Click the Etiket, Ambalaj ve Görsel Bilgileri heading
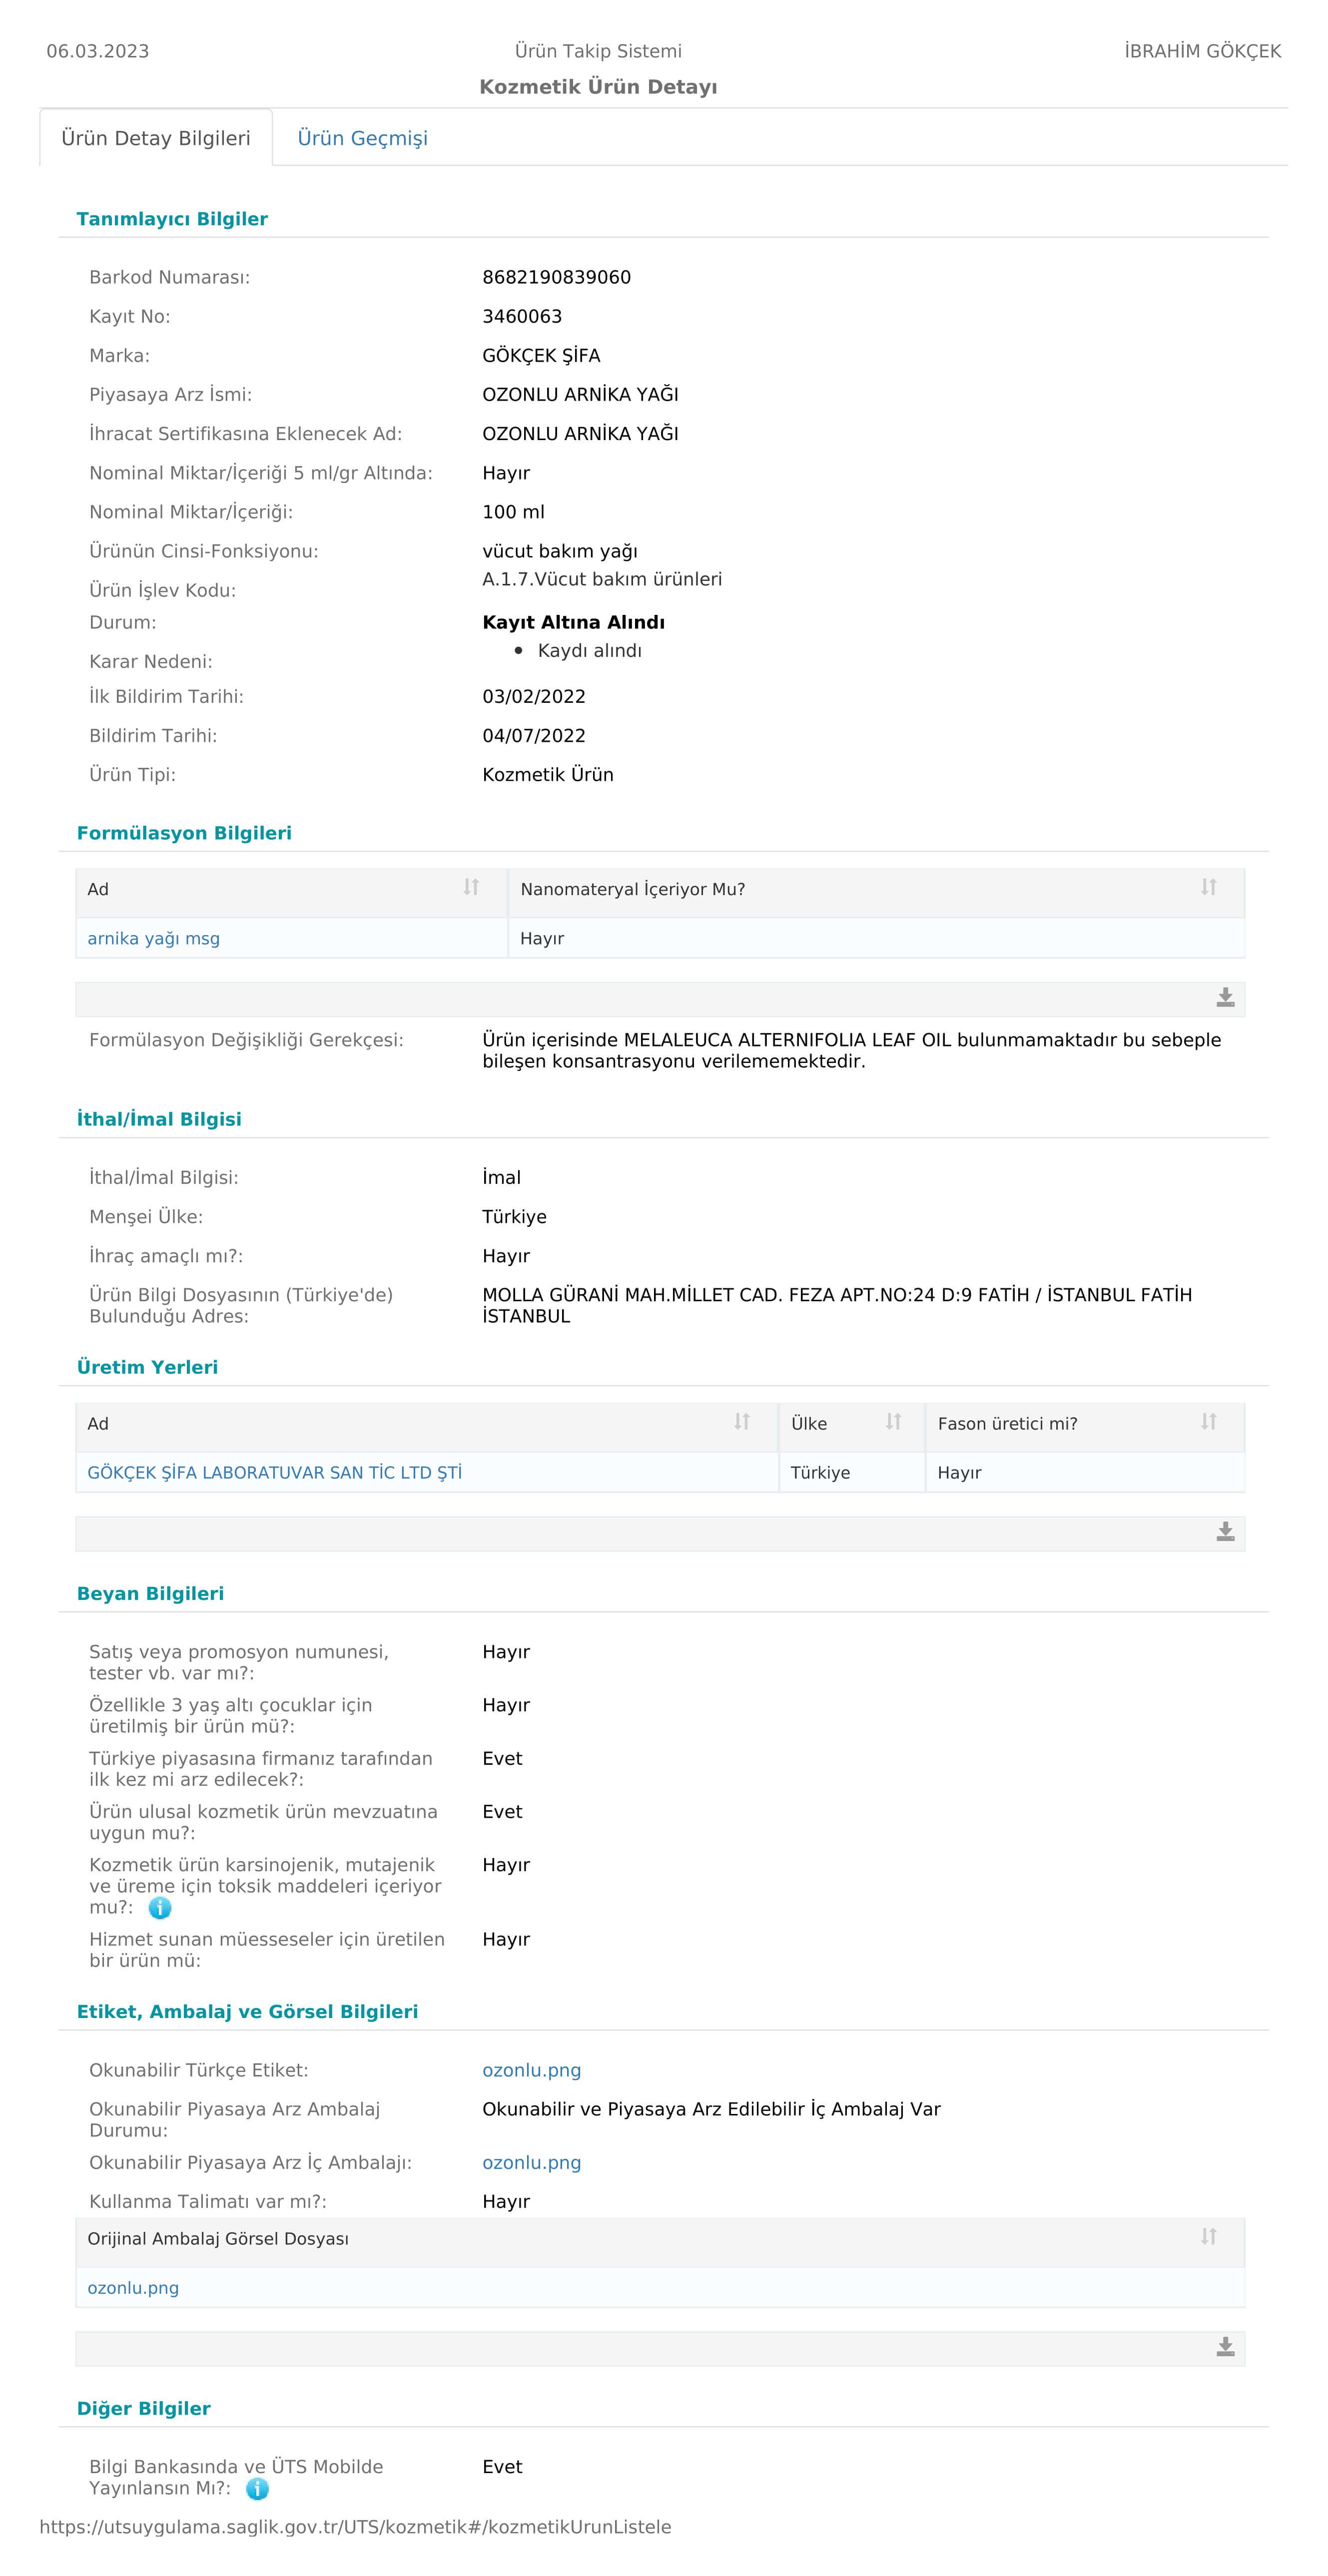This screenshot has height=2576, width=1328. pyautogui.click(x=247, y=2012)
